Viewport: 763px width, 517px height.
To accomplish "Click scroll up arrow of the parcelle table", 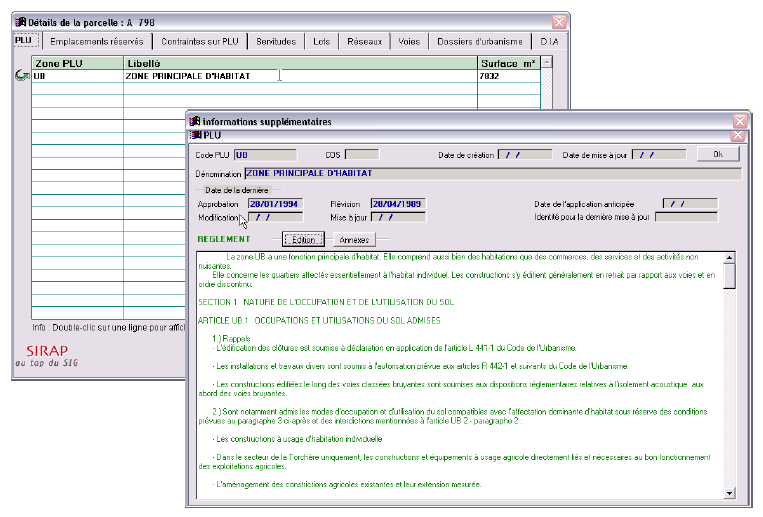I will [x=547, y=62].
